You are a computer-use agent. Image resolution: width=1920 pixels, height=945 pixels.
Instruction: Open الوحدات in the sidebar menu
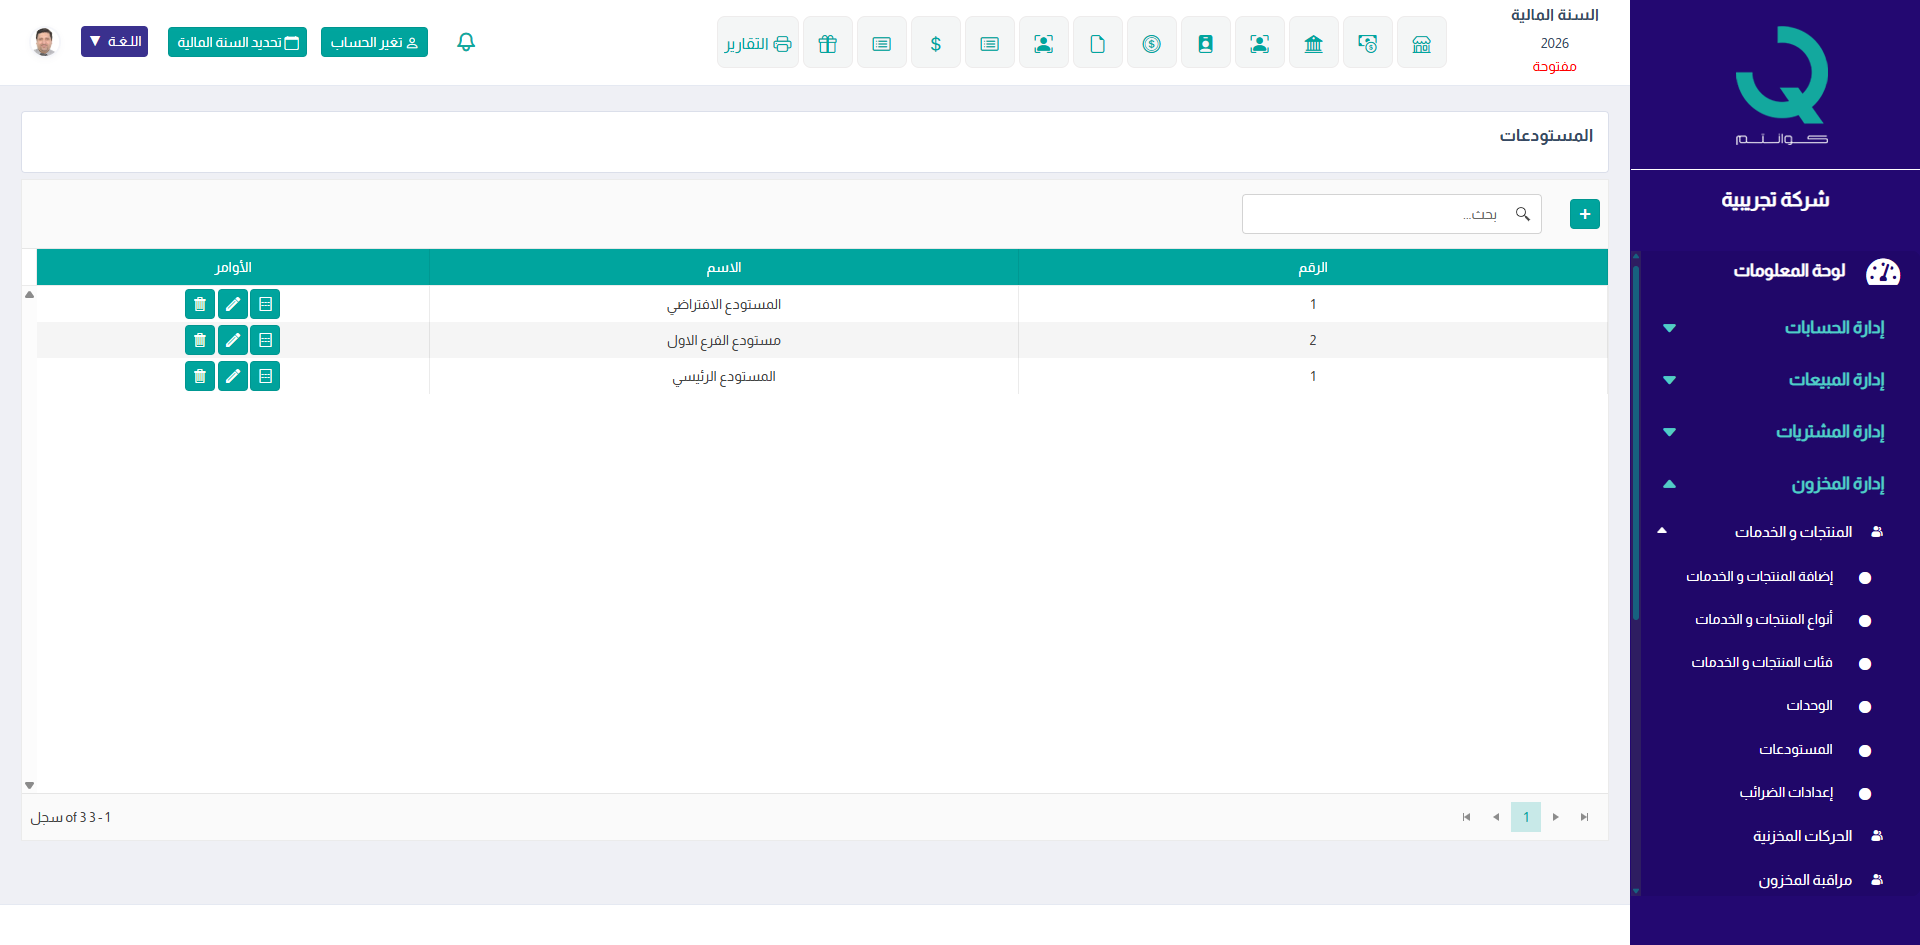tap(1809, 706)
